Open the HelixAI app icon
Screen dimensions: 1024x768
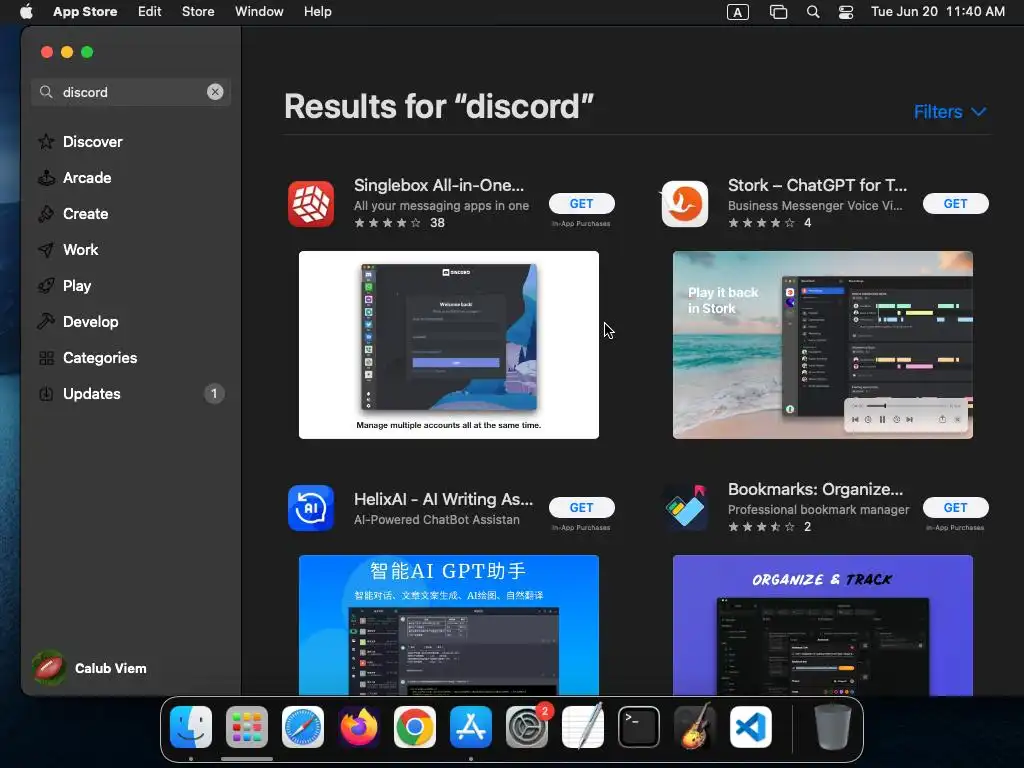click(x=311, y=508)
